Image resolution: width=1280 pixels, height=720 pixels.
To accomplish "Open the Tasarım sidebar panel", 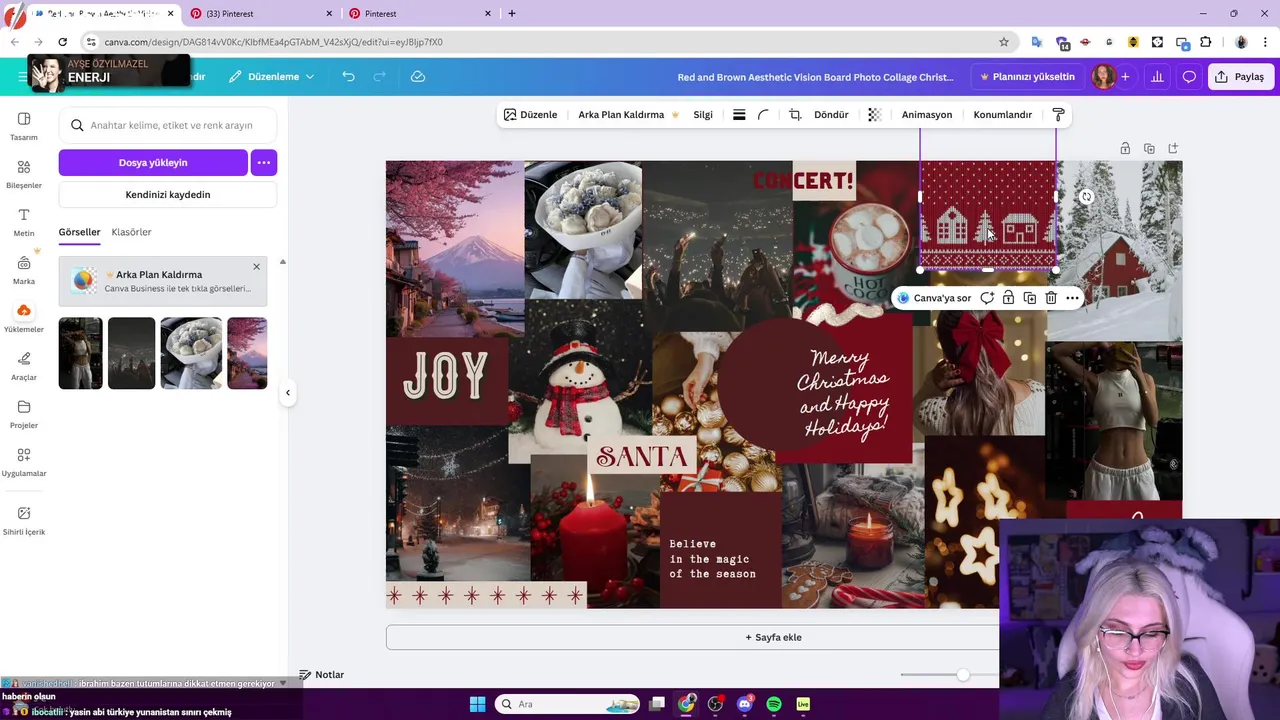I will [x=24, y=126].
